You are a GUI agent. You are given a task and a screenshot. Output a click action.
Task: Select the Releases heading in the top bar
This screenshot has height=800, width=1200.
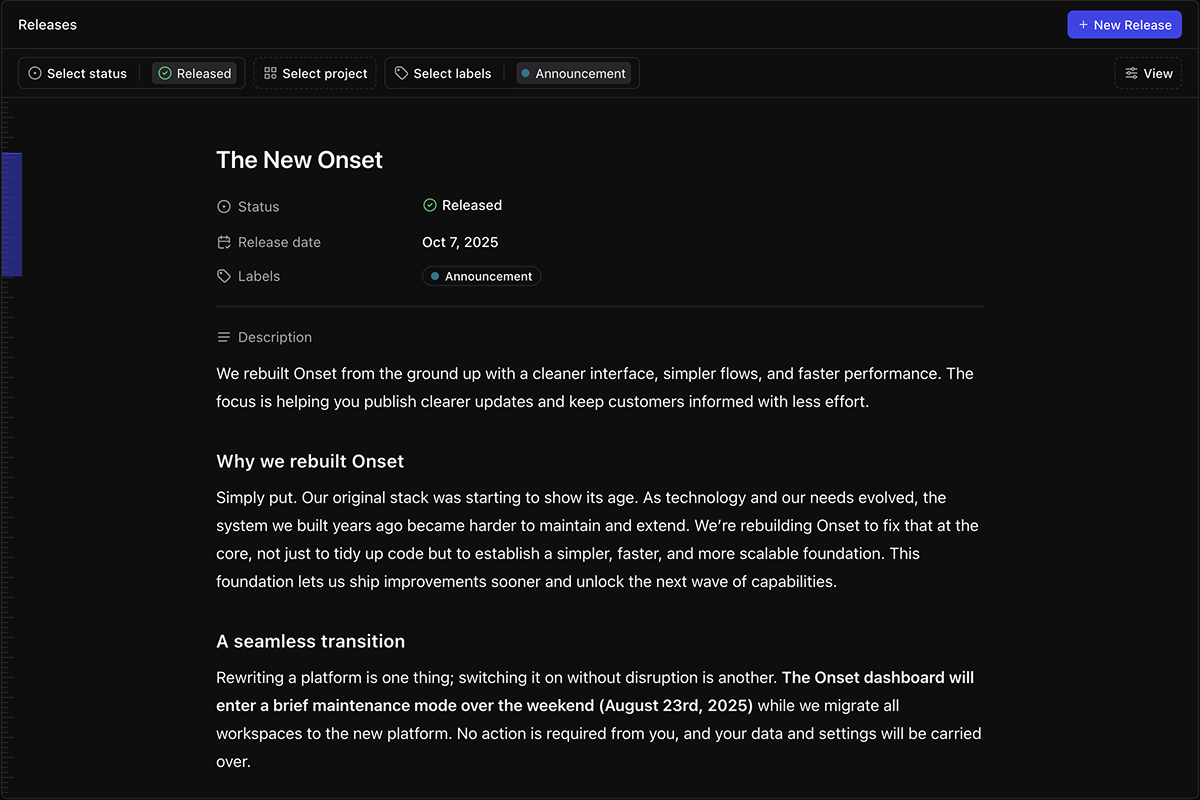coord(47,24)
